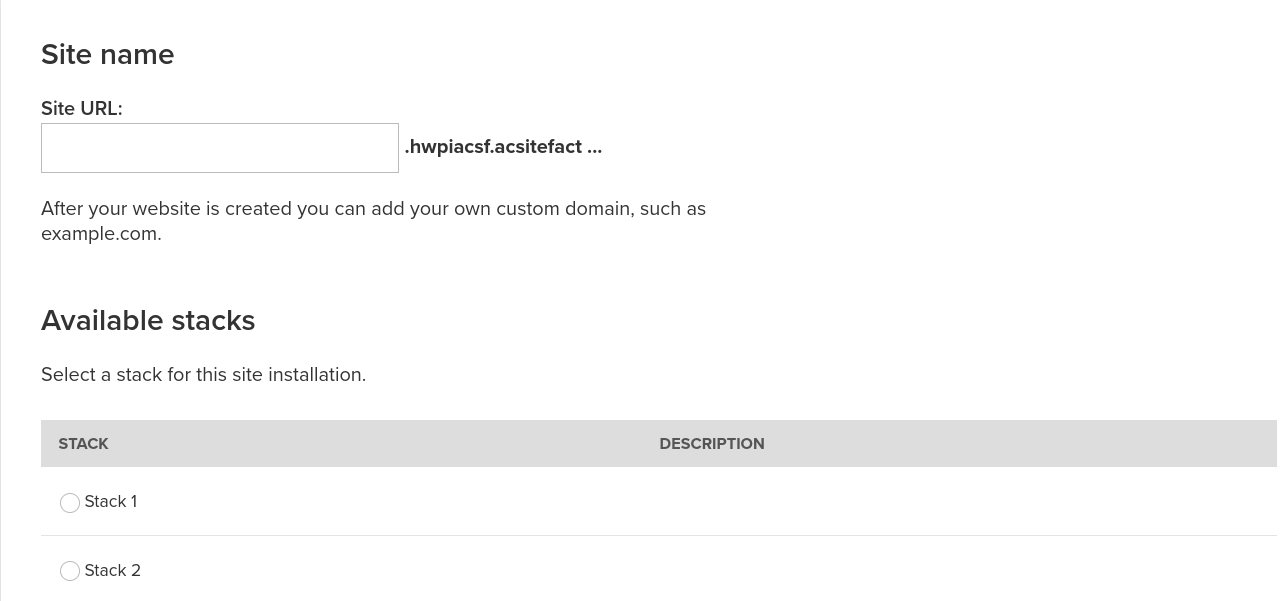Click the Stack 2 row label
This screenshot has width=1284, height=601.
point(112,571)
